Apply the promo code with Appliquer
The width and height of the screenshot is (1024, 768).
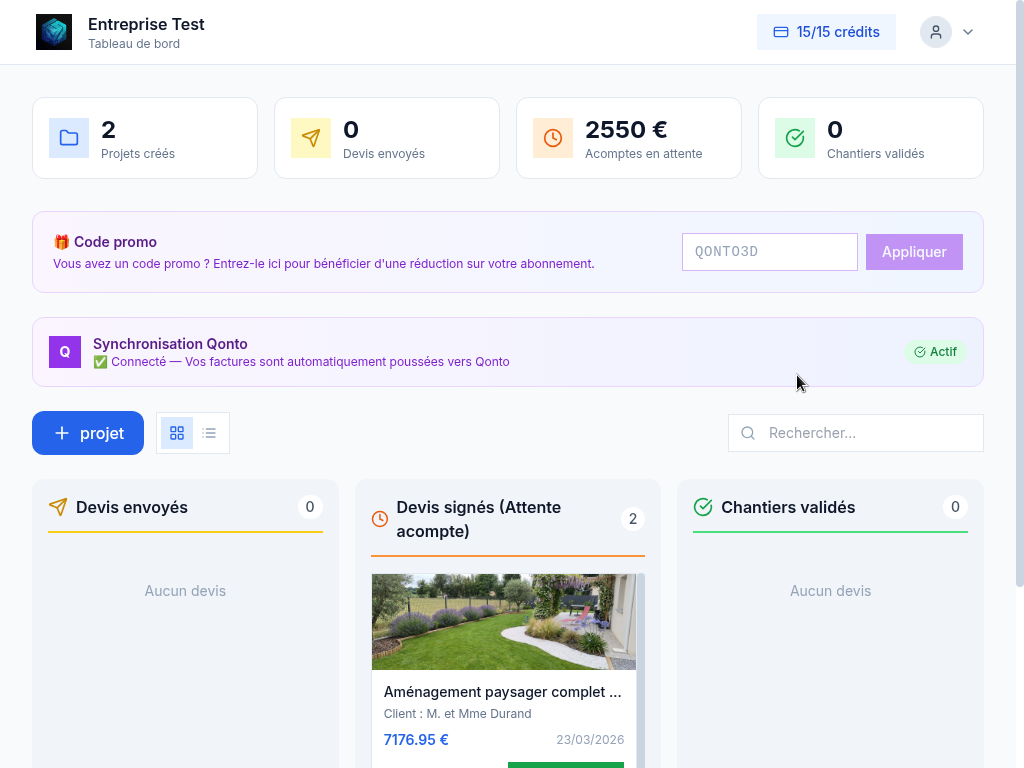tap(914, 252)
